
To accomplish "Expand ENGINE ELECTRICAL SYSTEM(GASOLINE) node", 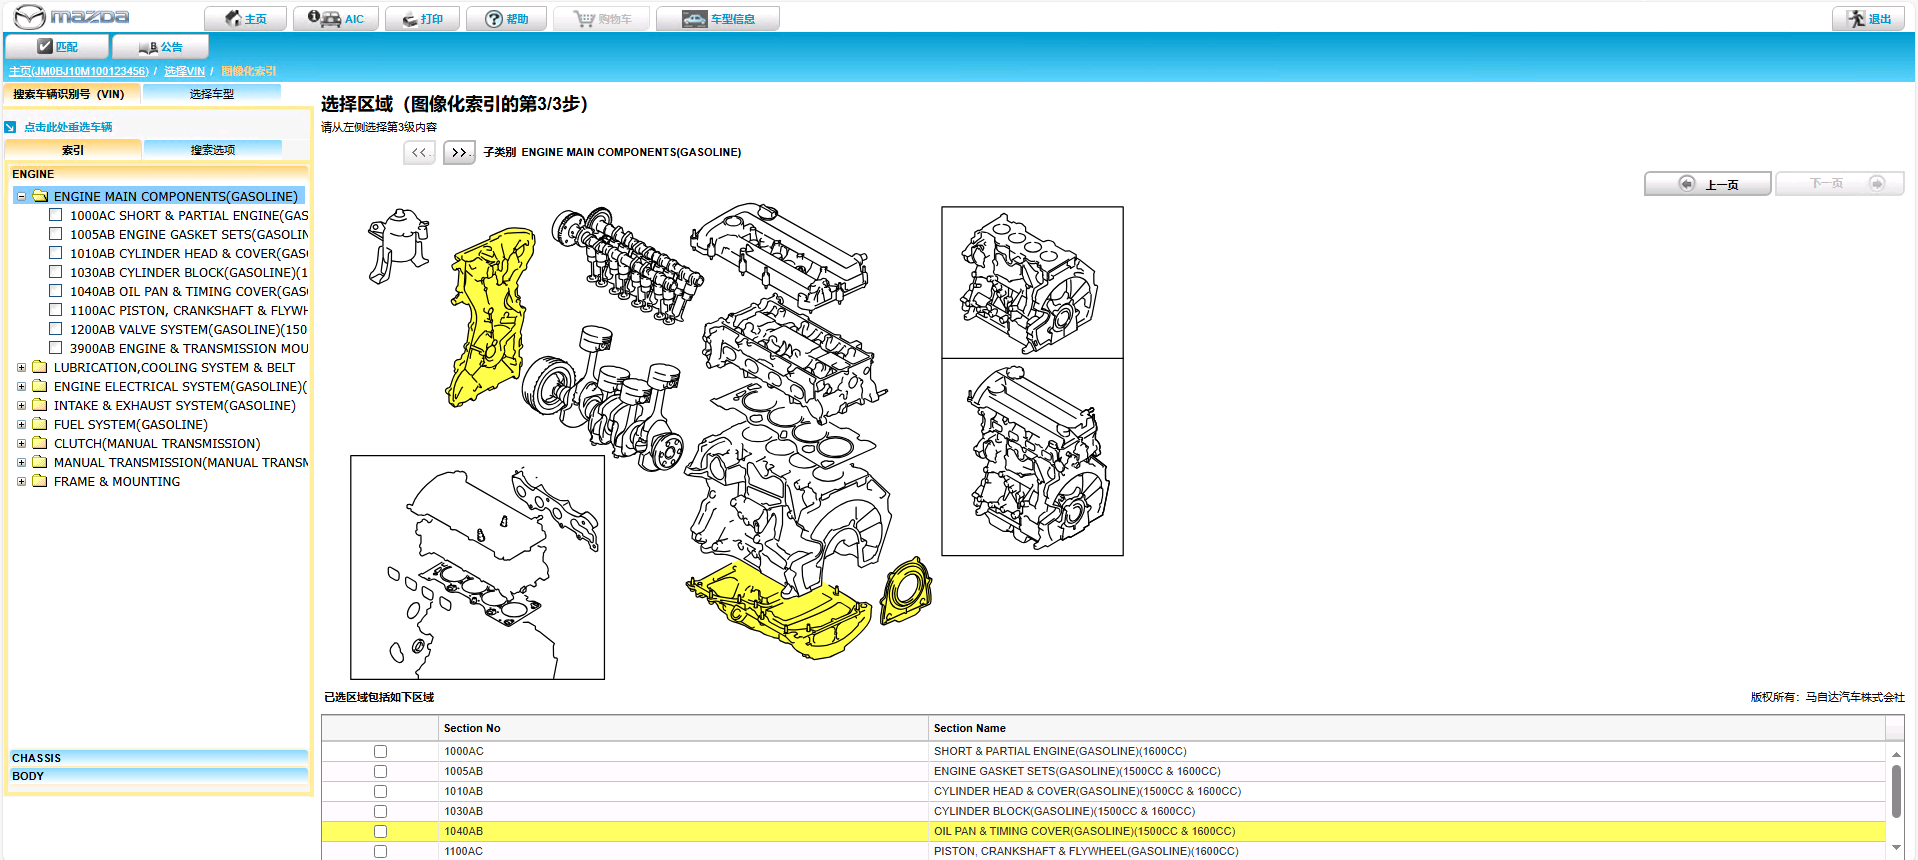I will [21, 386].
